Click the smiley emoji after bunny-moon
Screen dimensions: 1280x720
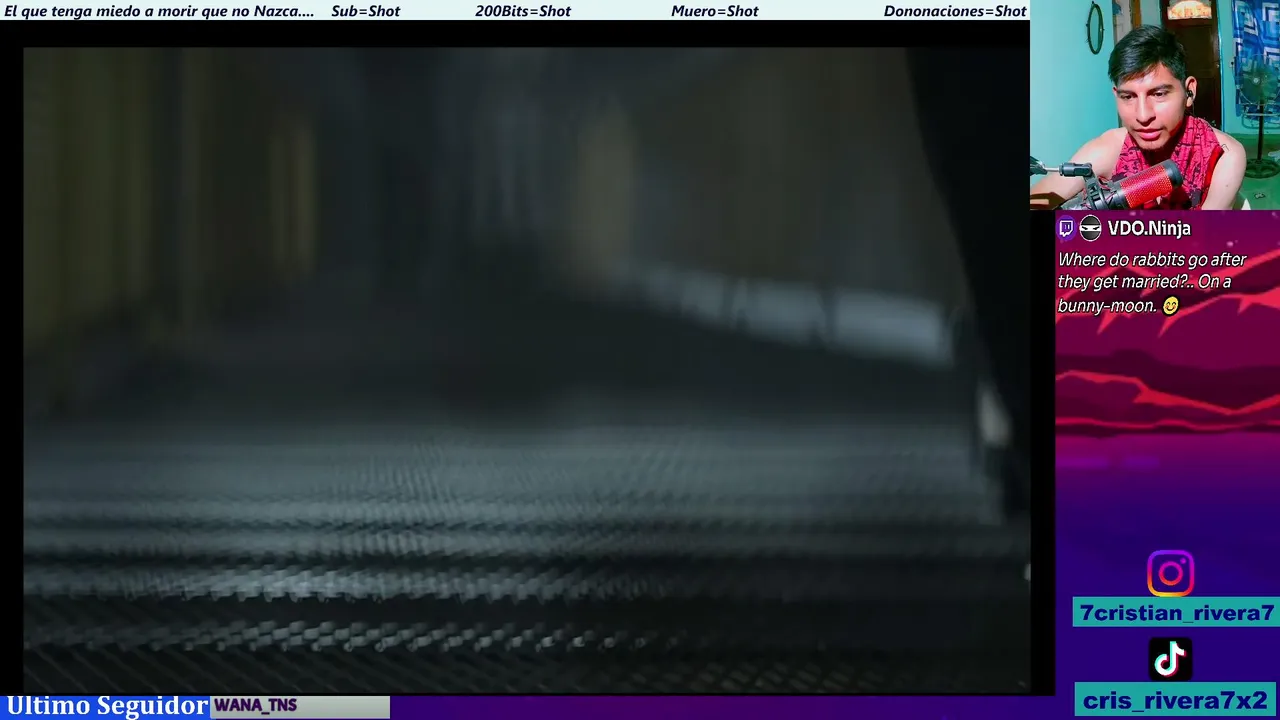pos(1170,306)
